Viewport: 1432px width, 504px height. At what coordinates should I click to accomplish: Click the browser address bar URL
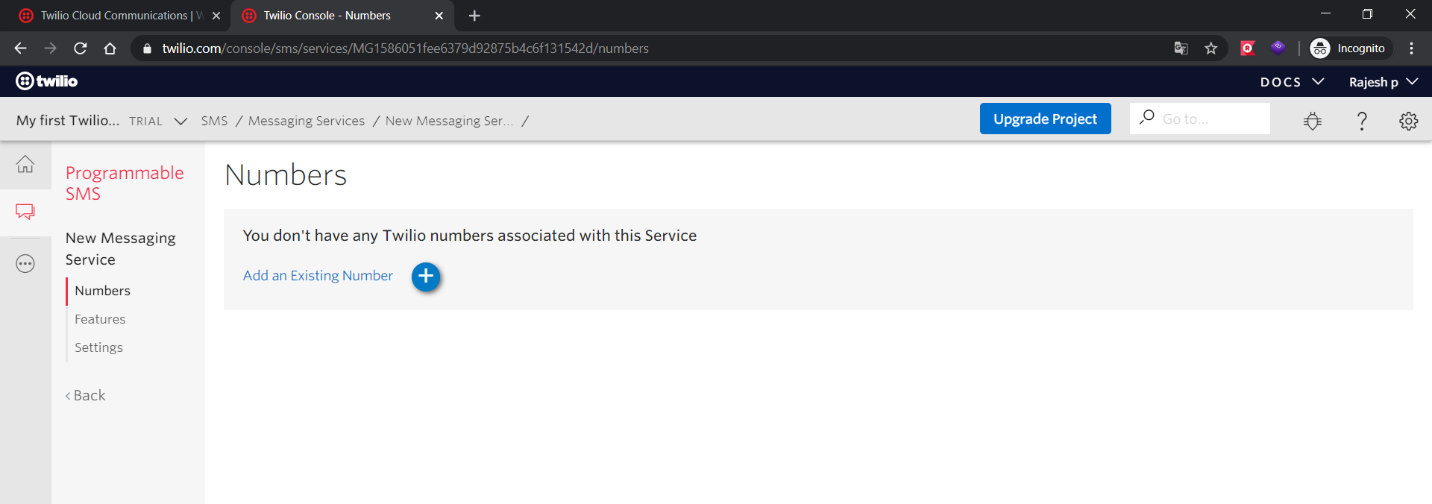[405, 48]
